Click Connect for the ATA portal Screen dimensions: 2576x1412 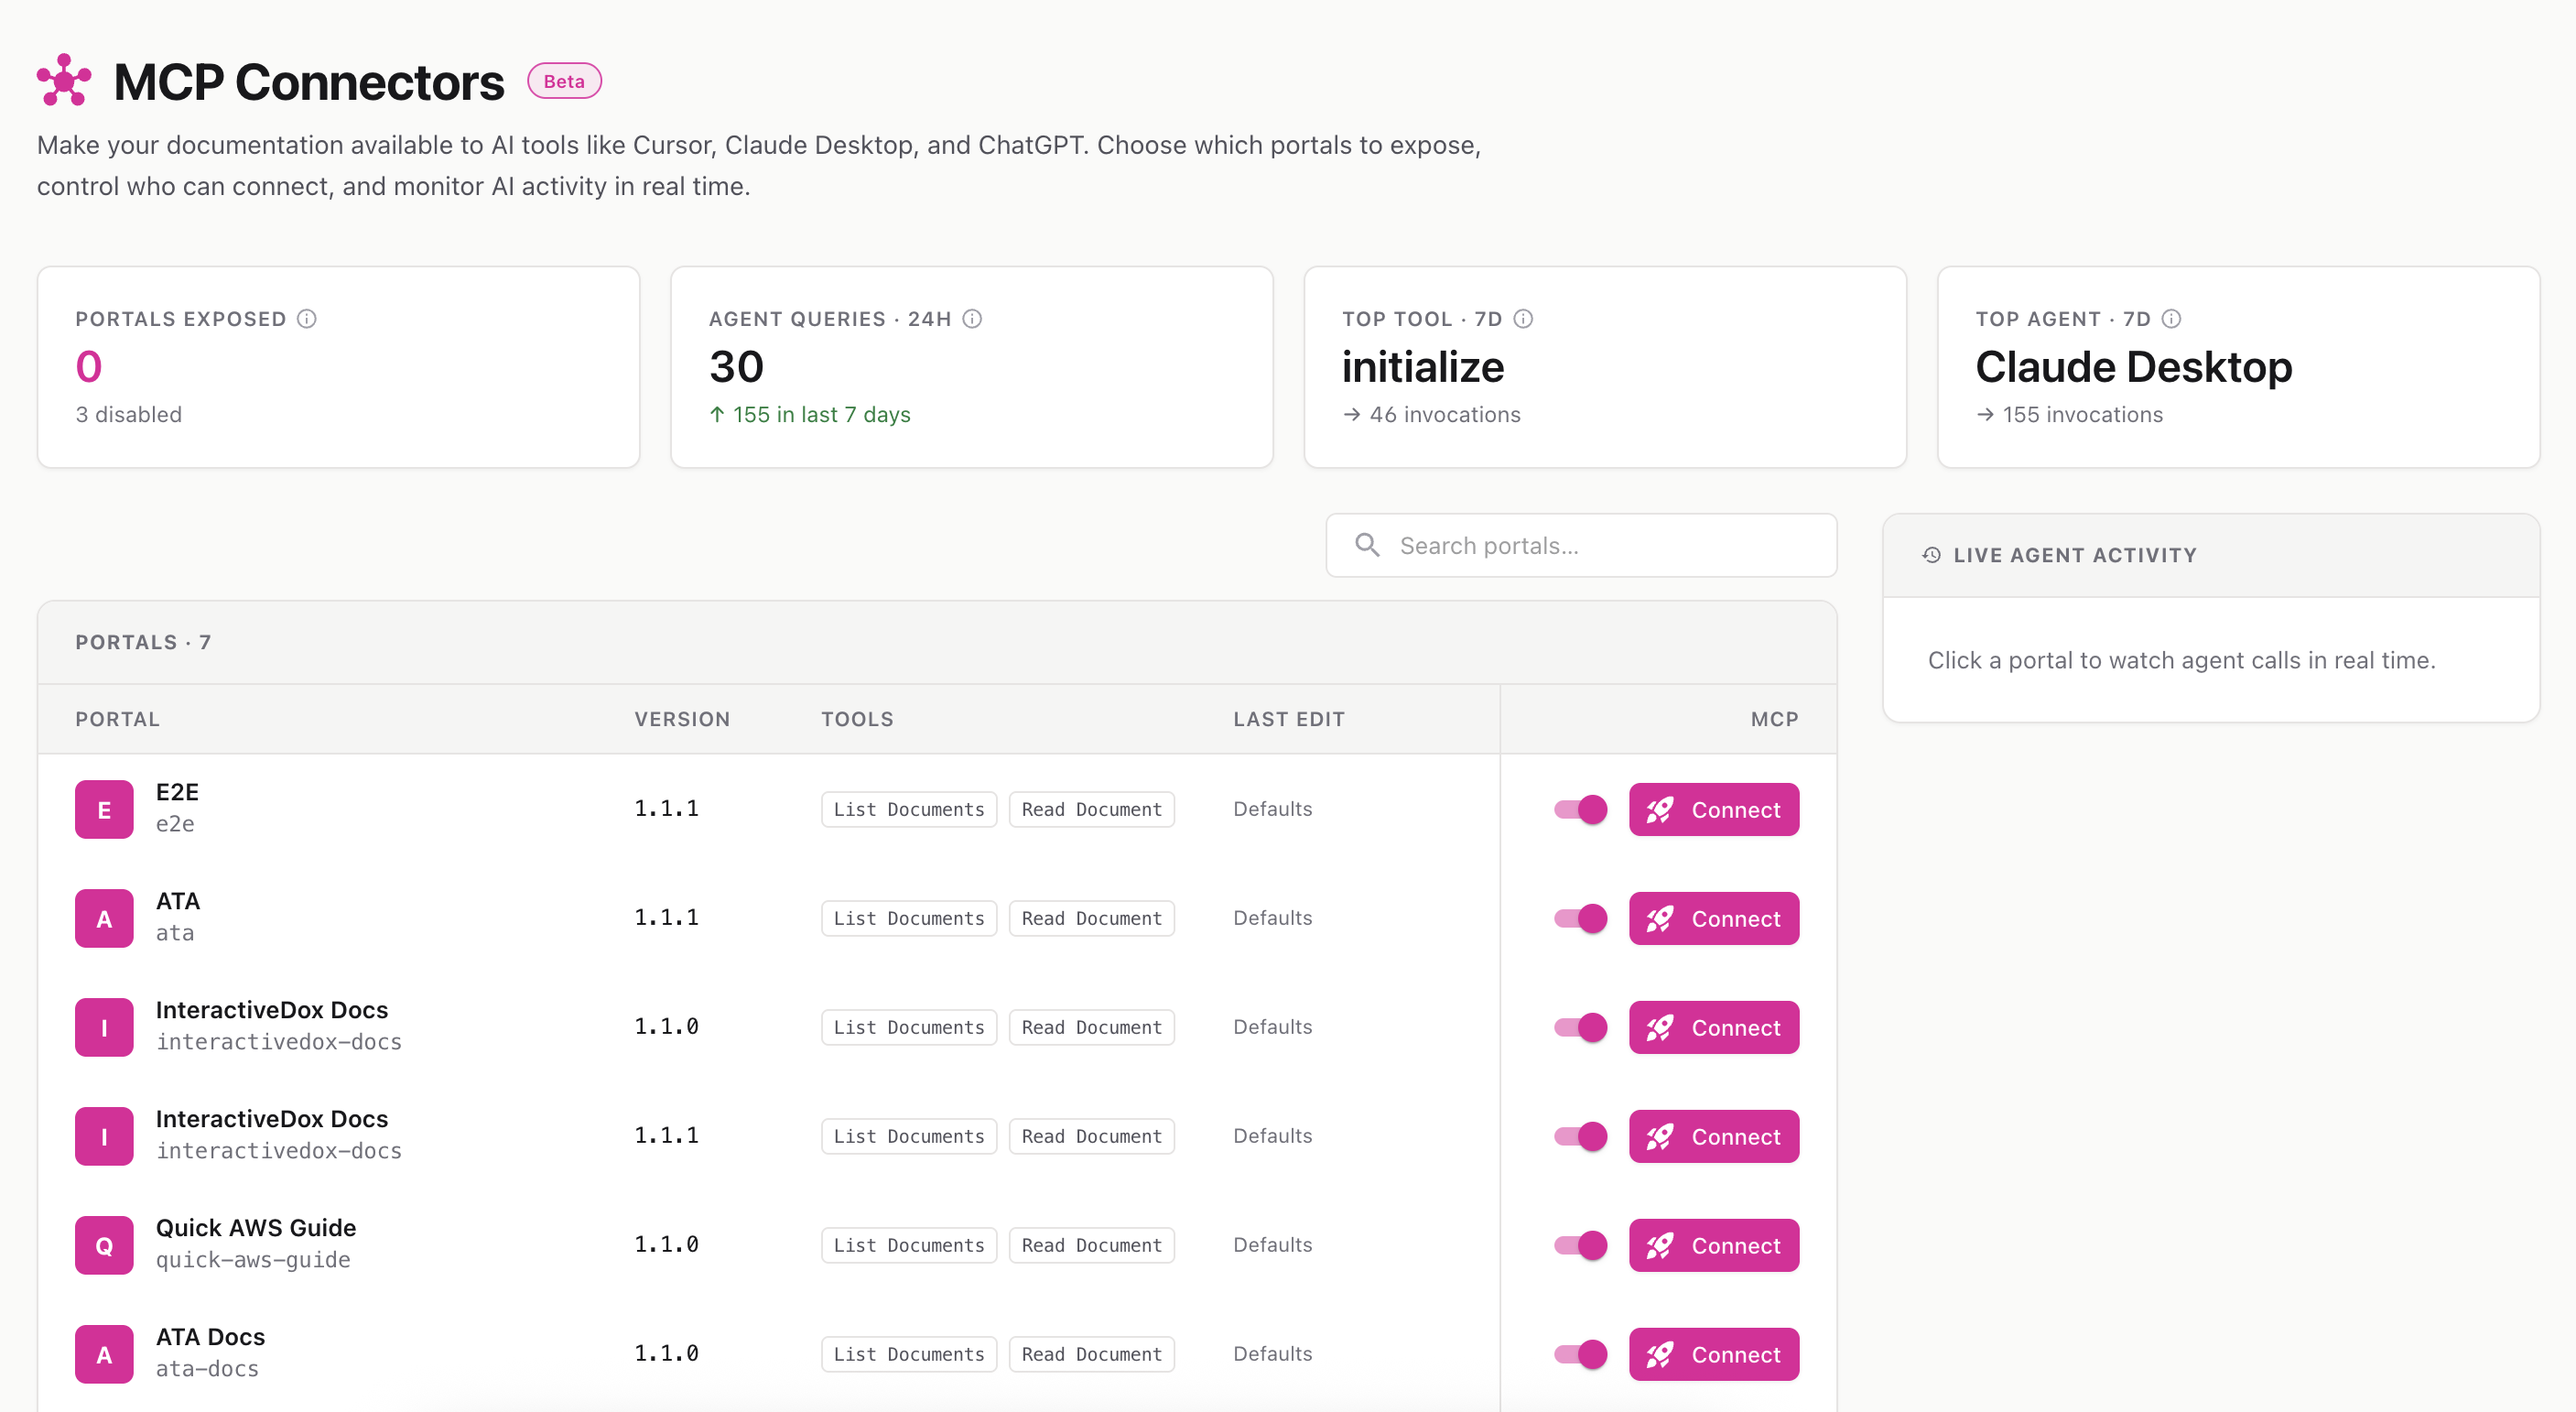pos(1714,918)
